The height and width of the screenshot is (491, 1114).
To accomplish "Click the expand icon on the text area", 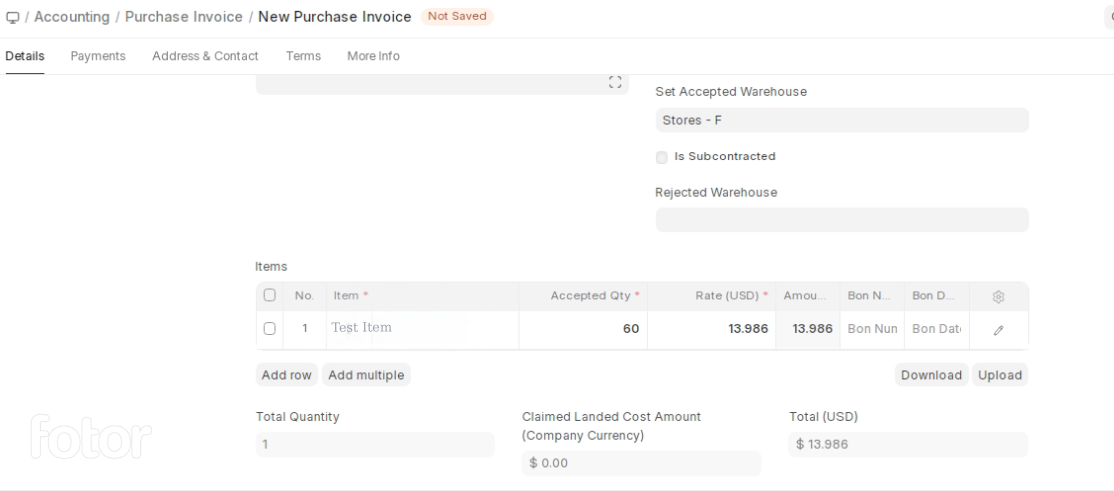I will tap(615, 82).
